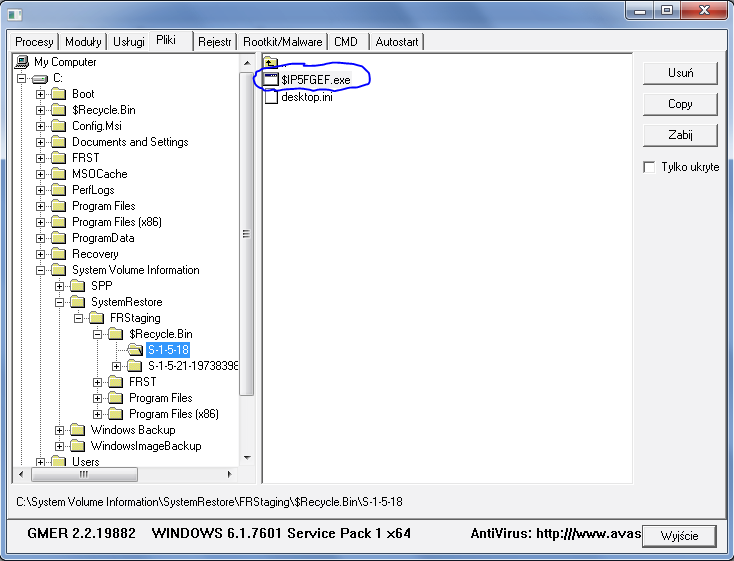Screen dimensions: 734x561
Task: Click the tree horizontal scrollbar thumb
Action: pos(84,474)
